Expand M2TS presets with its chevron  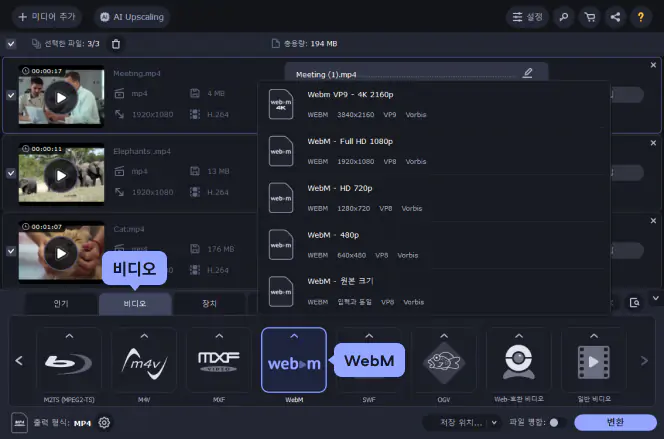click(x=69, y=336)
